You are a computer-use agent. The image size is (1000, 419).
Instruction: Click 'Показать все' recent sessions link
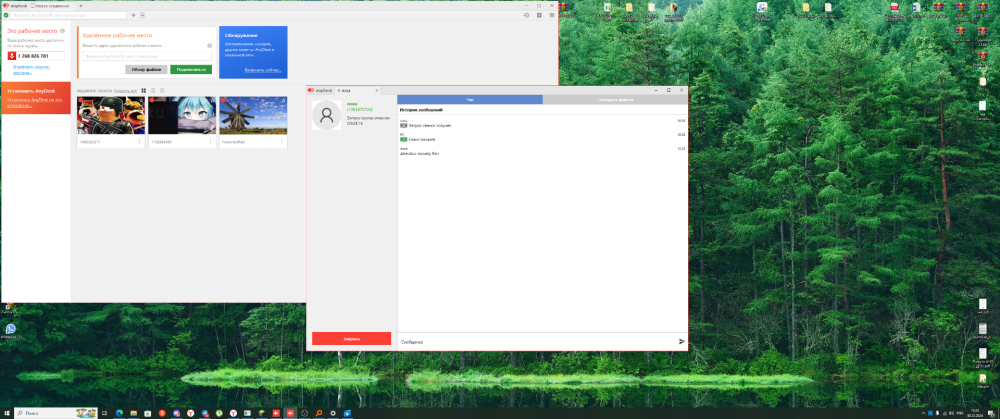point(126,91)
